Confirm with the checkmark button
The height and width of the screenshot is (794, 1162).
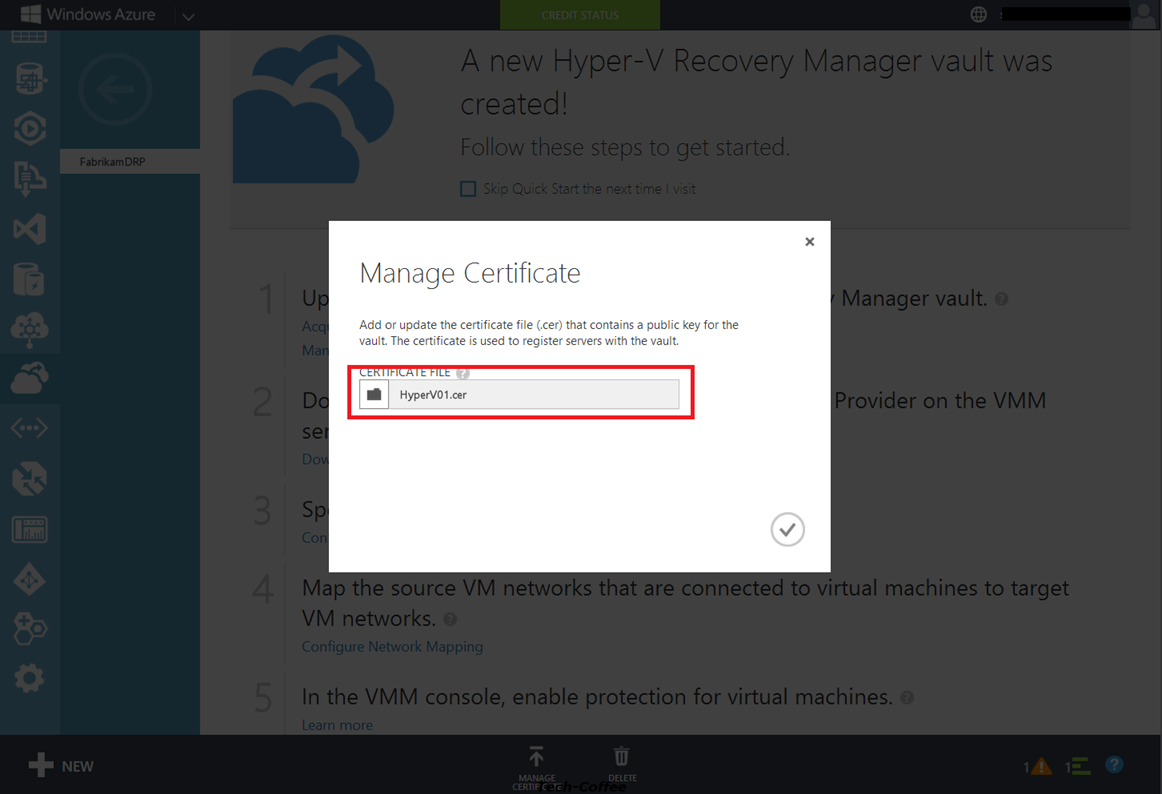[787, 529]
